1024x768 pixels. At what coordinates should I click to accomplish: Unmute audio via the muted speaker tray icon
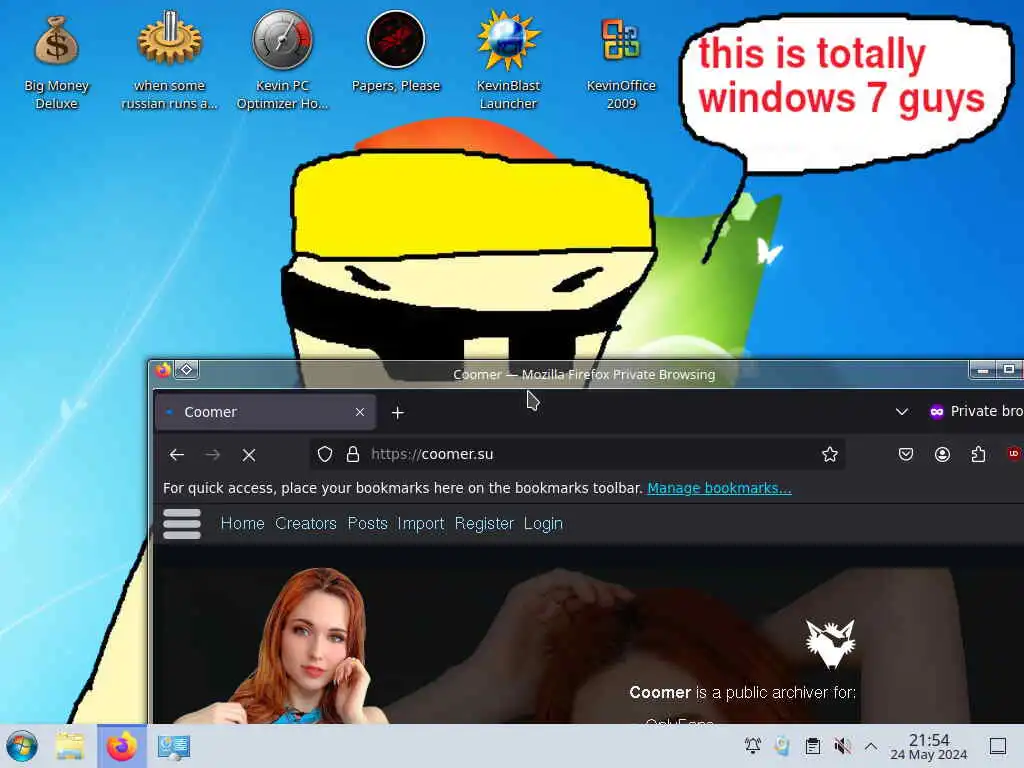(x=842, y=746)
